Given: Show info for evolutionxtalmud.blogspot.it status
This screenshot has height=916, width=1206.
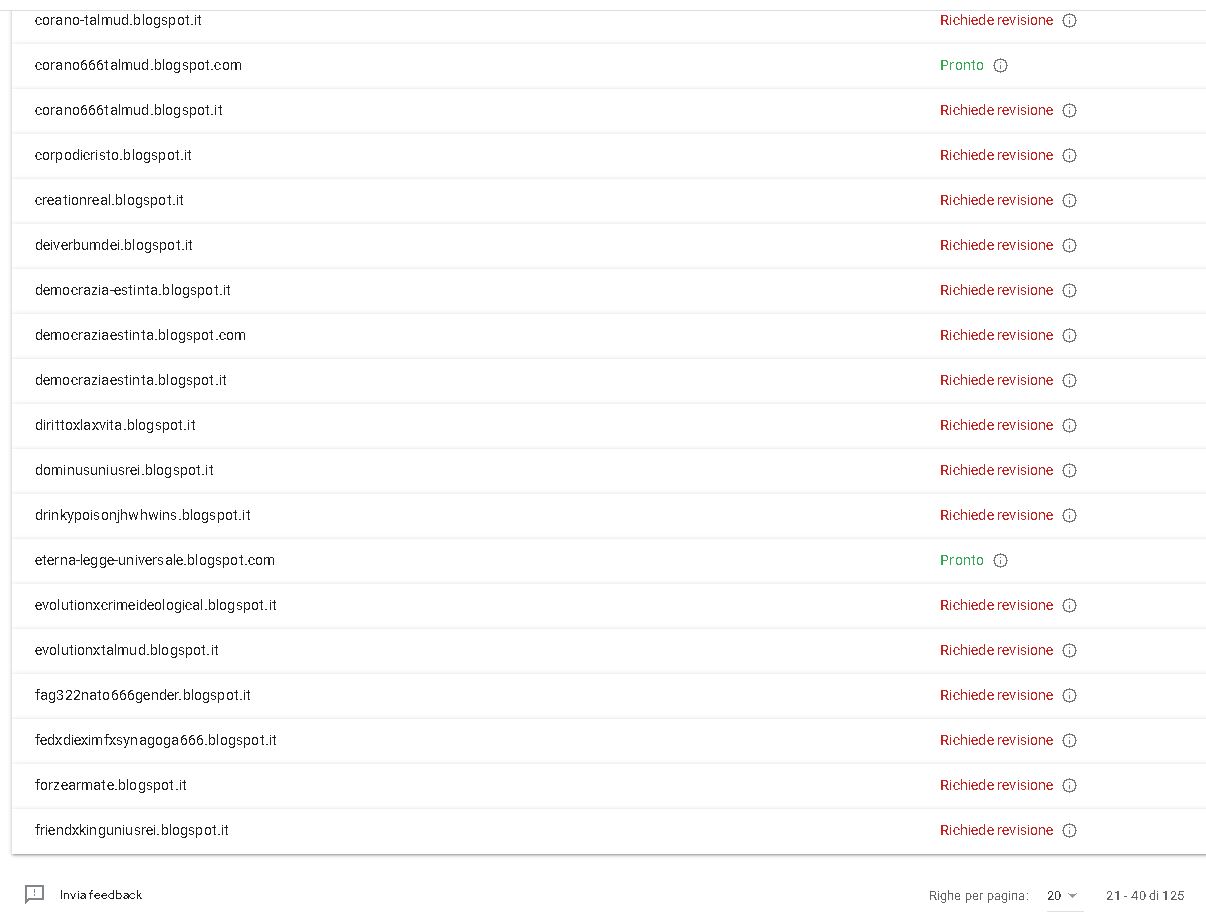Looking at the screenshot, I should [1069, 650].
